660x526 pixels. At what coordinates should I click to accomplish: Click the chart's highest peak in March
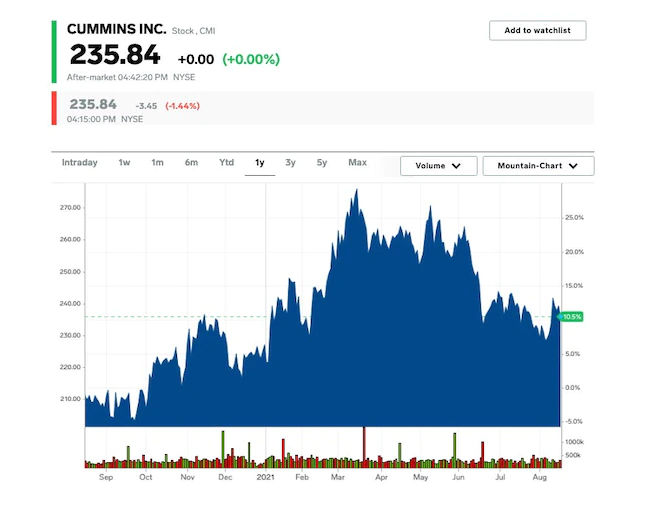[357, 190]
